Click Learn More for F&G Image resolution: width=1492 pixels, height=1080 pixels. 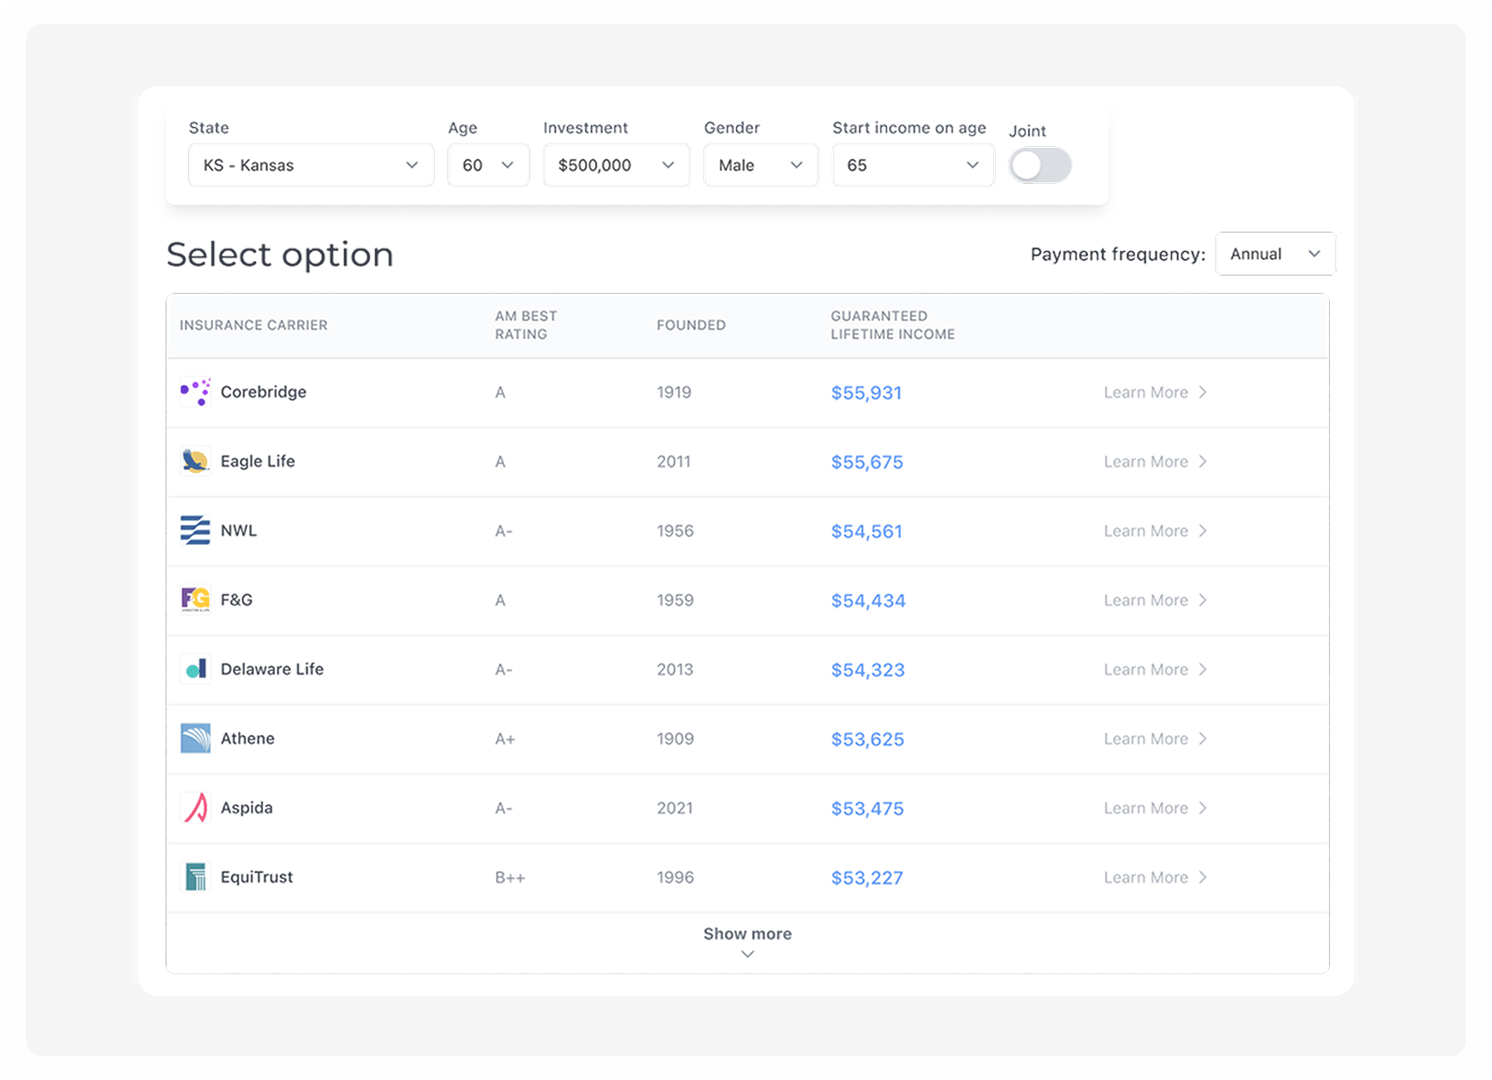click(1155, 600)
